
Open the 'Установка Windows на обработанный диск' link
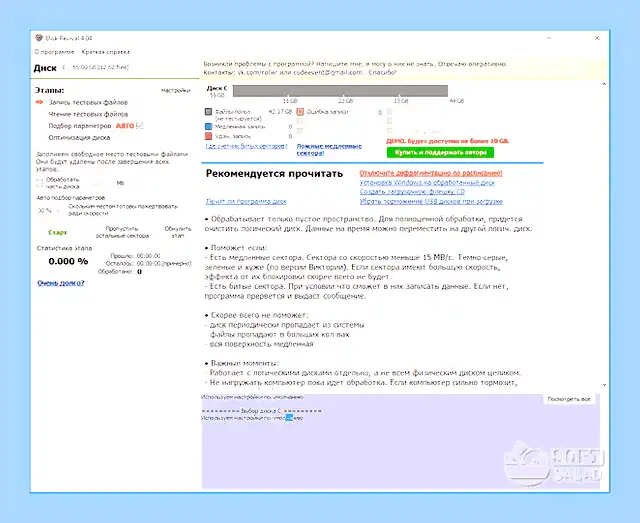427,182
